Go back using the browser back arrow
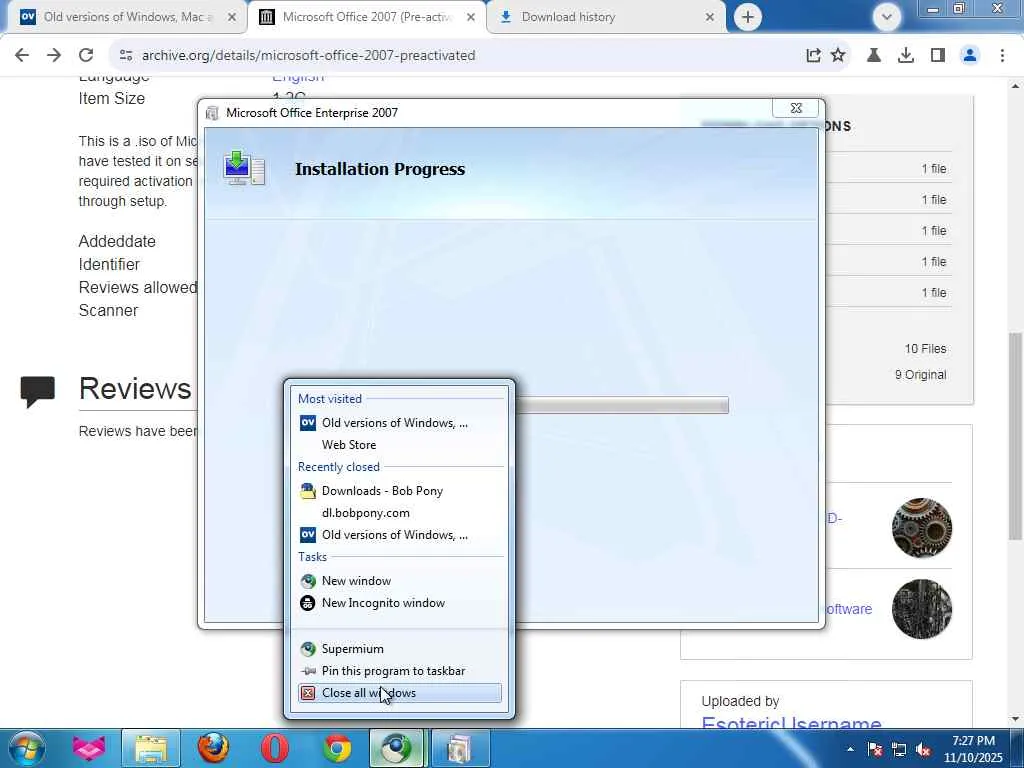 point(22,56)
